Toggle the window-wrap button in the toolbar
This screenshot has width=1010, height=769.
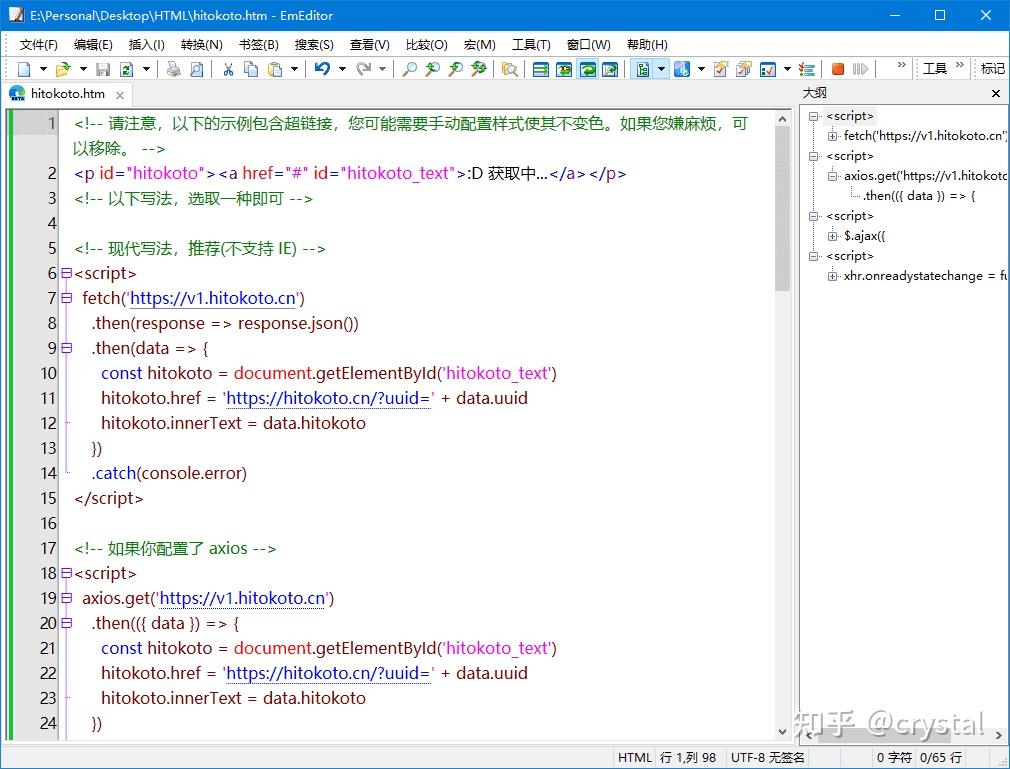(x=587, y=69)
